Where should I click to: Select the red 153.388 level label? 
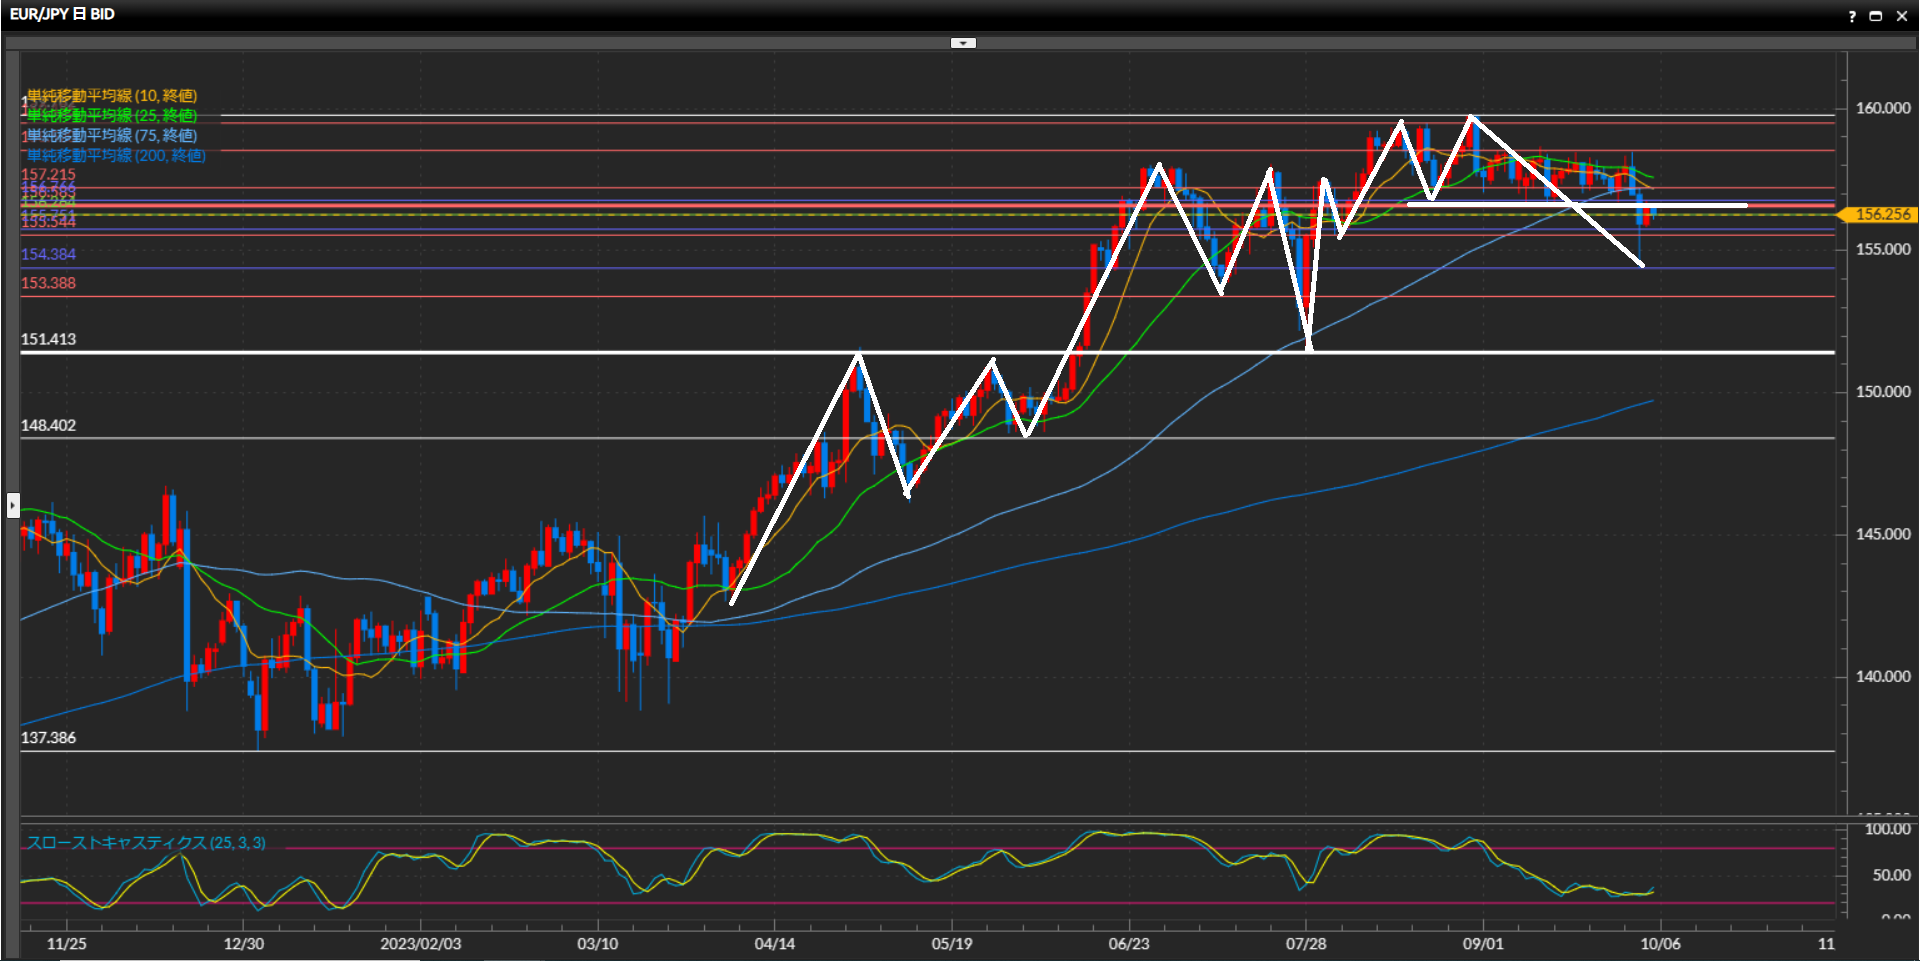point(48,284)
